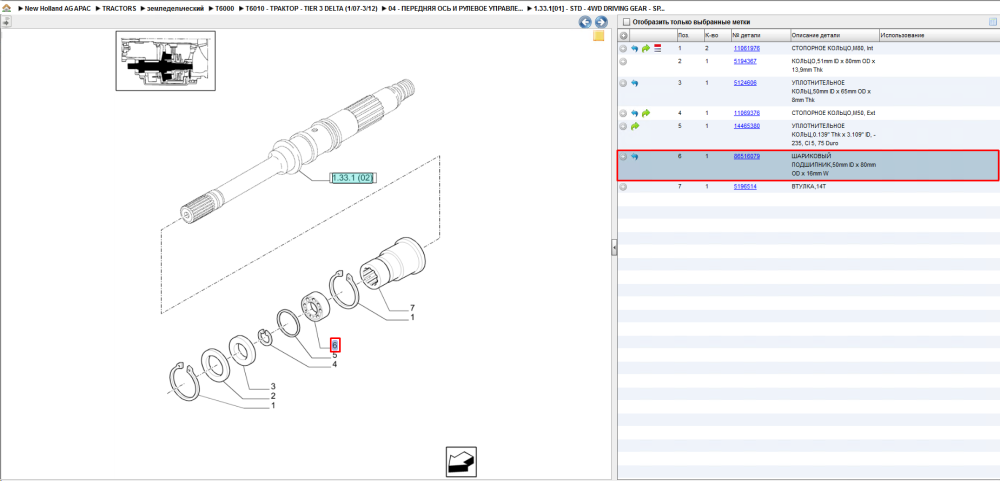
Task: Select callout 5 on the diagram
Action: coord(335,355)
